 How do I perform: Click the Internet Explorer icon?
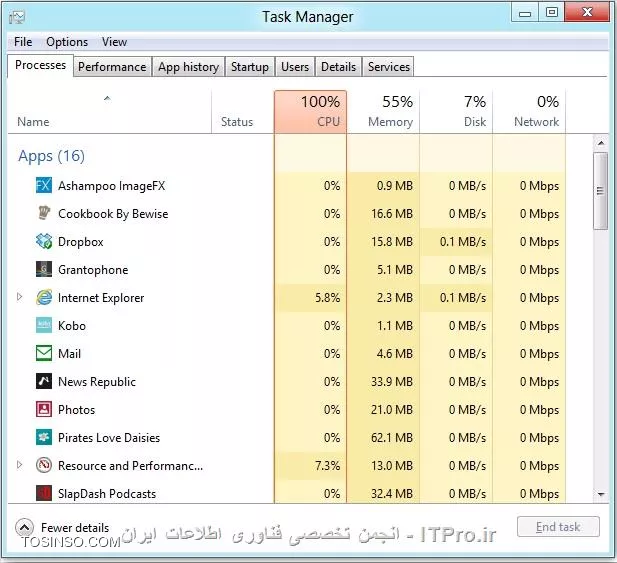[44, 297]
